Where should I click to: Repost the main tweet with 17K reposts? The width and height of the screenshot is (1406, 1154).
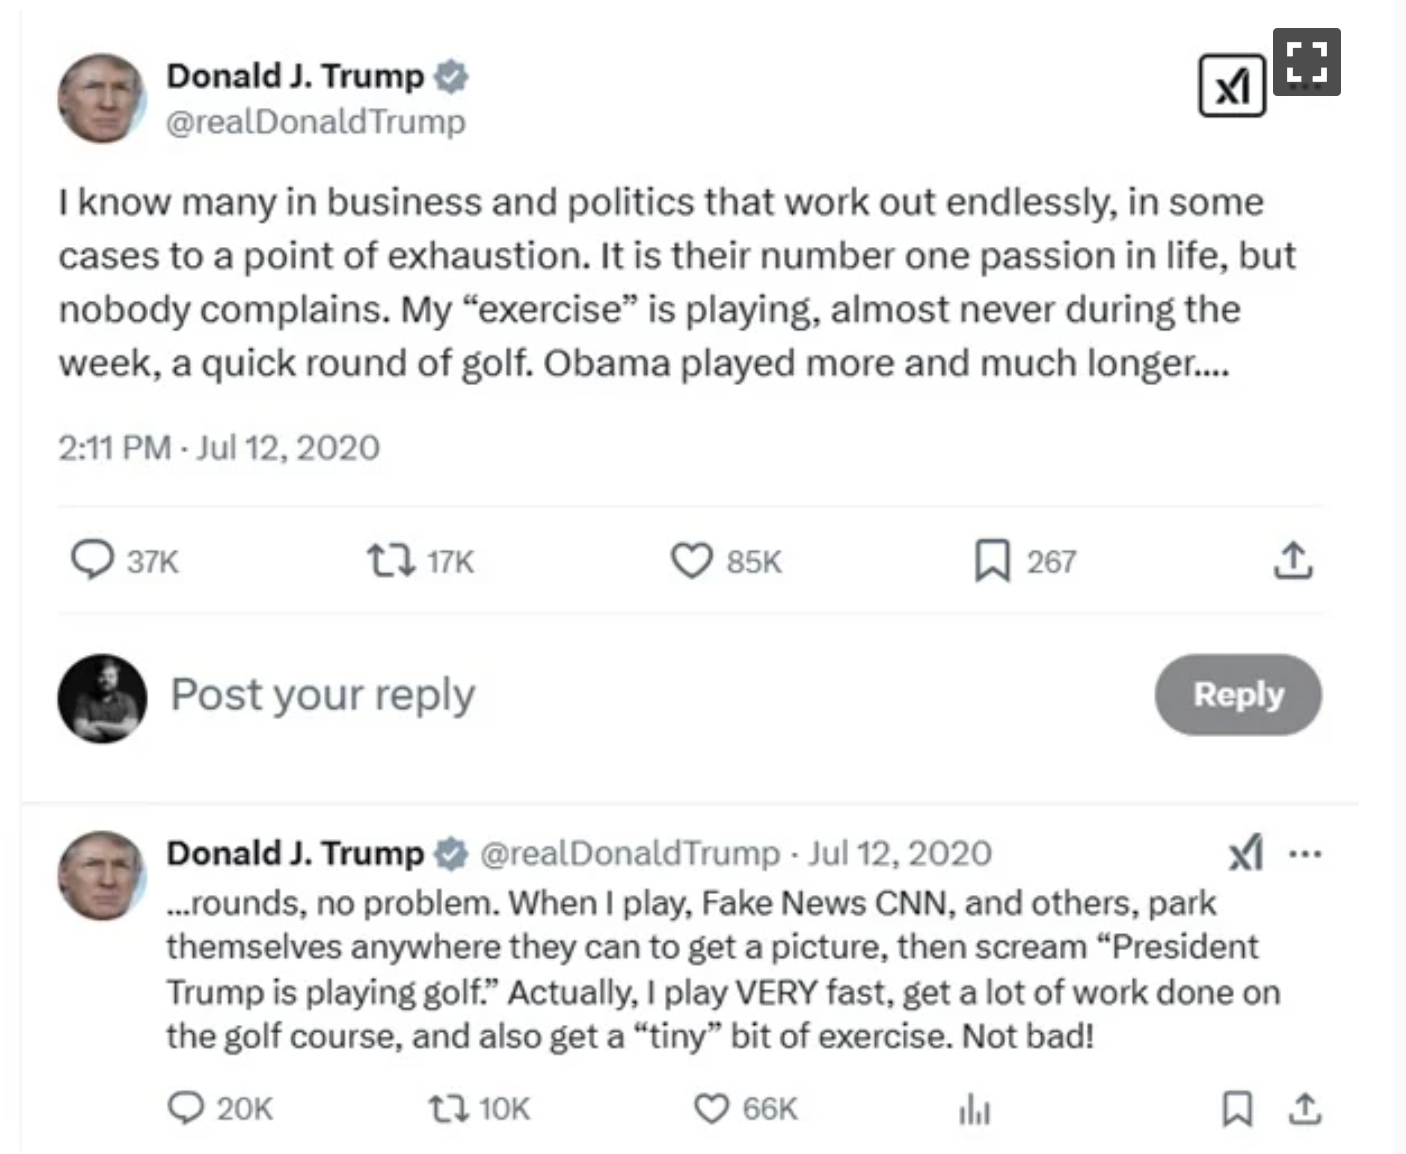click(391, 560)
